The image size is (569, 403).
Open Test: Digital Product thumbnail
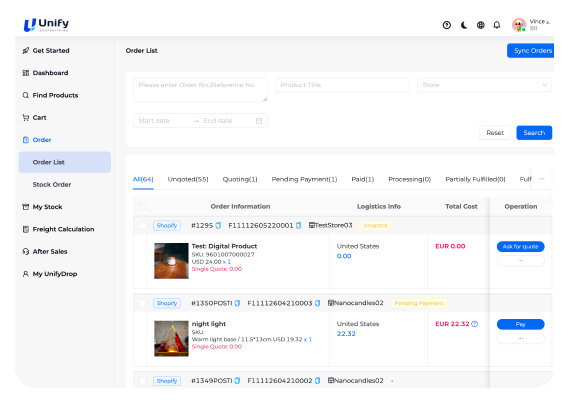click(171, 261)
